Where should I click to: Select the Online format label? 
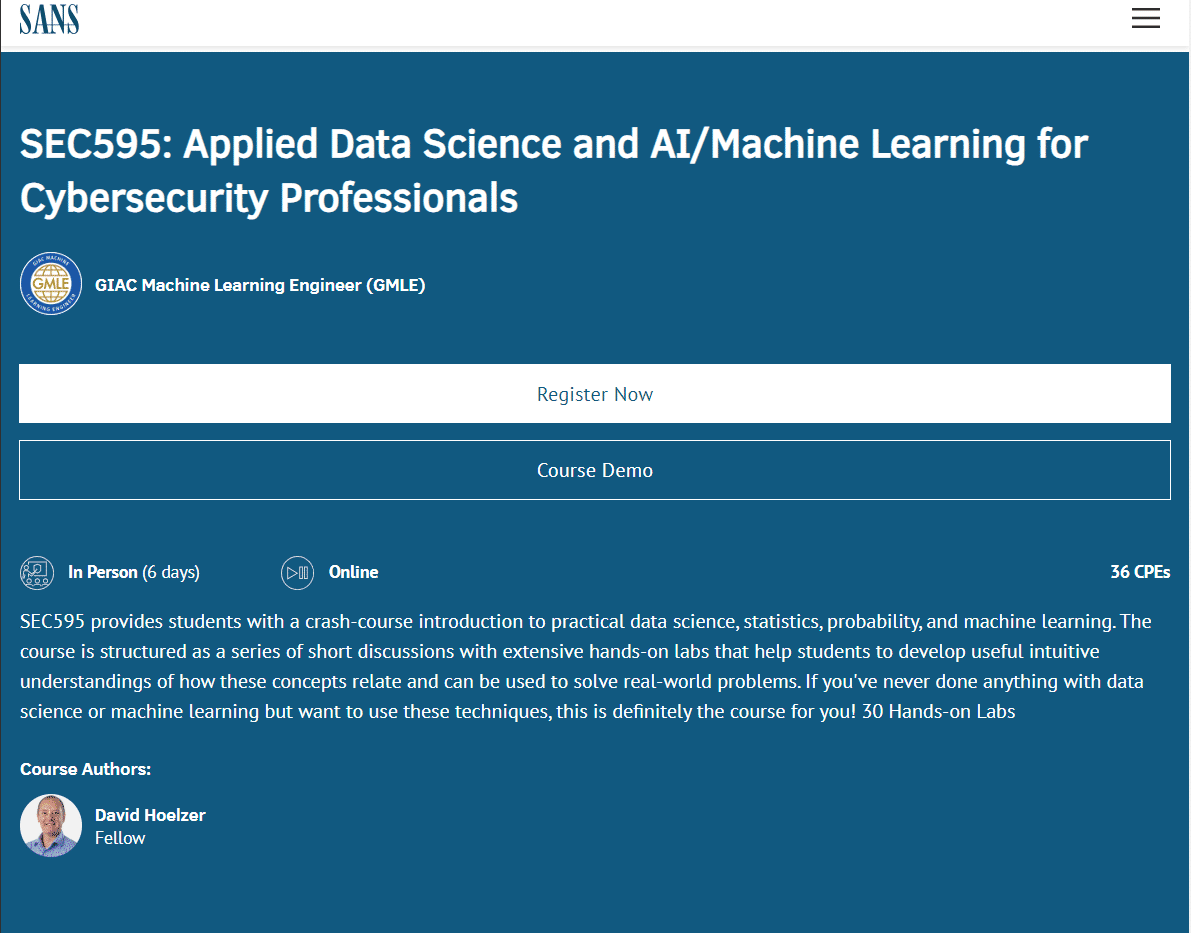point(353,572)
